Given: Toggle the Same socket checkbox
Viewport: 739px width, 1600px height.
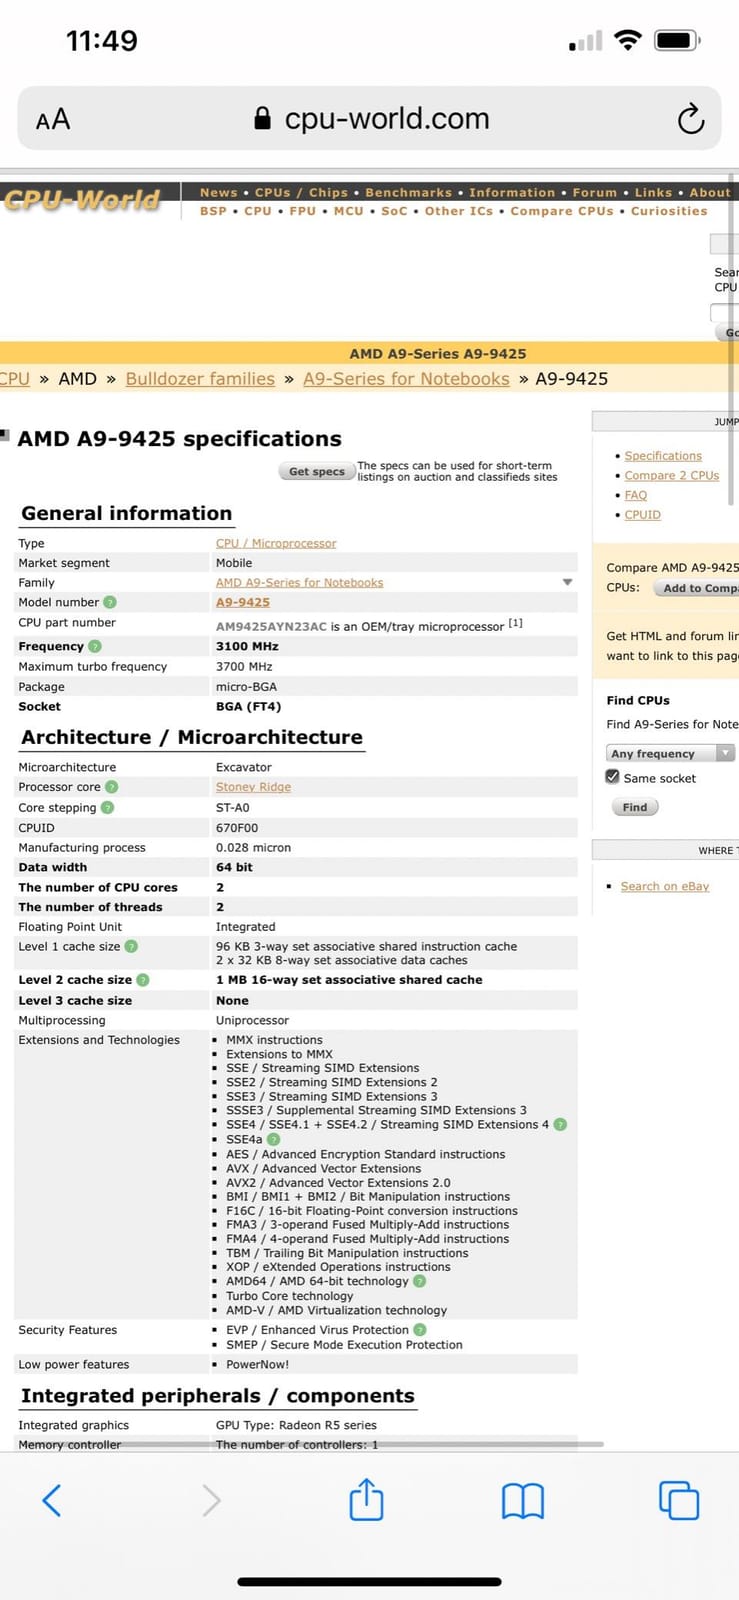Looking at the screenshot, I should (x=613, y=777).
